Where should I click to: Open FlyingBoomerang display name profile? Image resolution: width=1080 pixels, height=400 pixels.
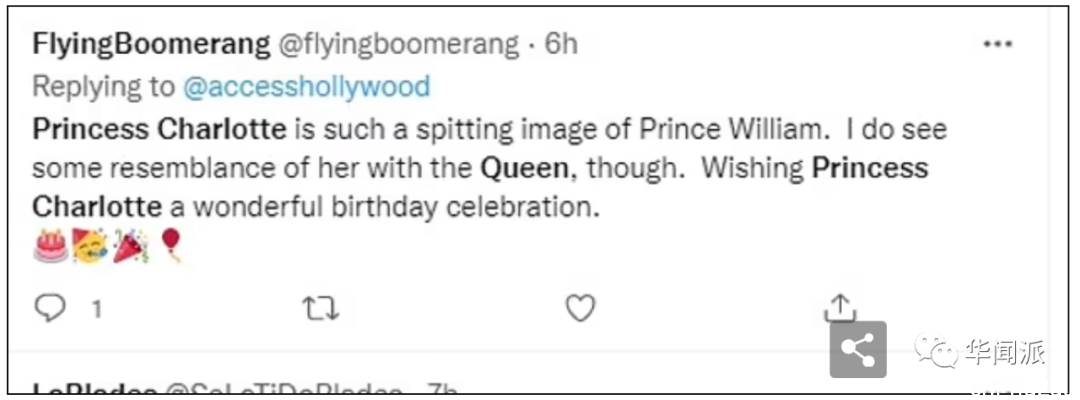(152, 45)
